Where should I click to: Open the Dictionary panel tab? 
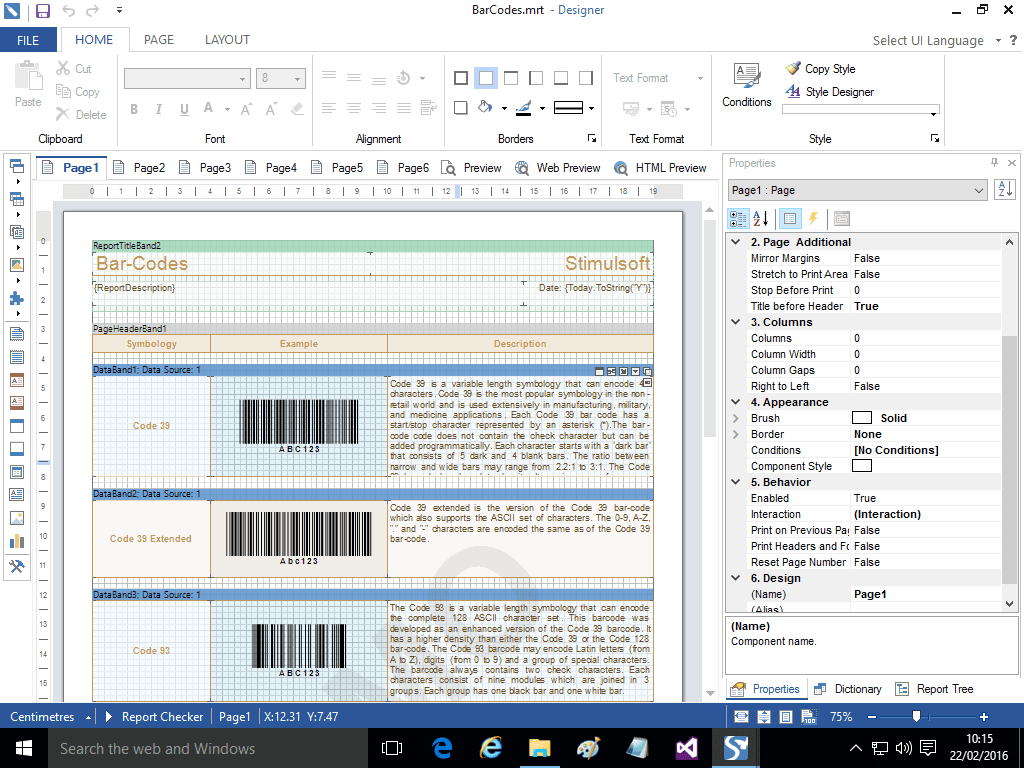point(848,689)
